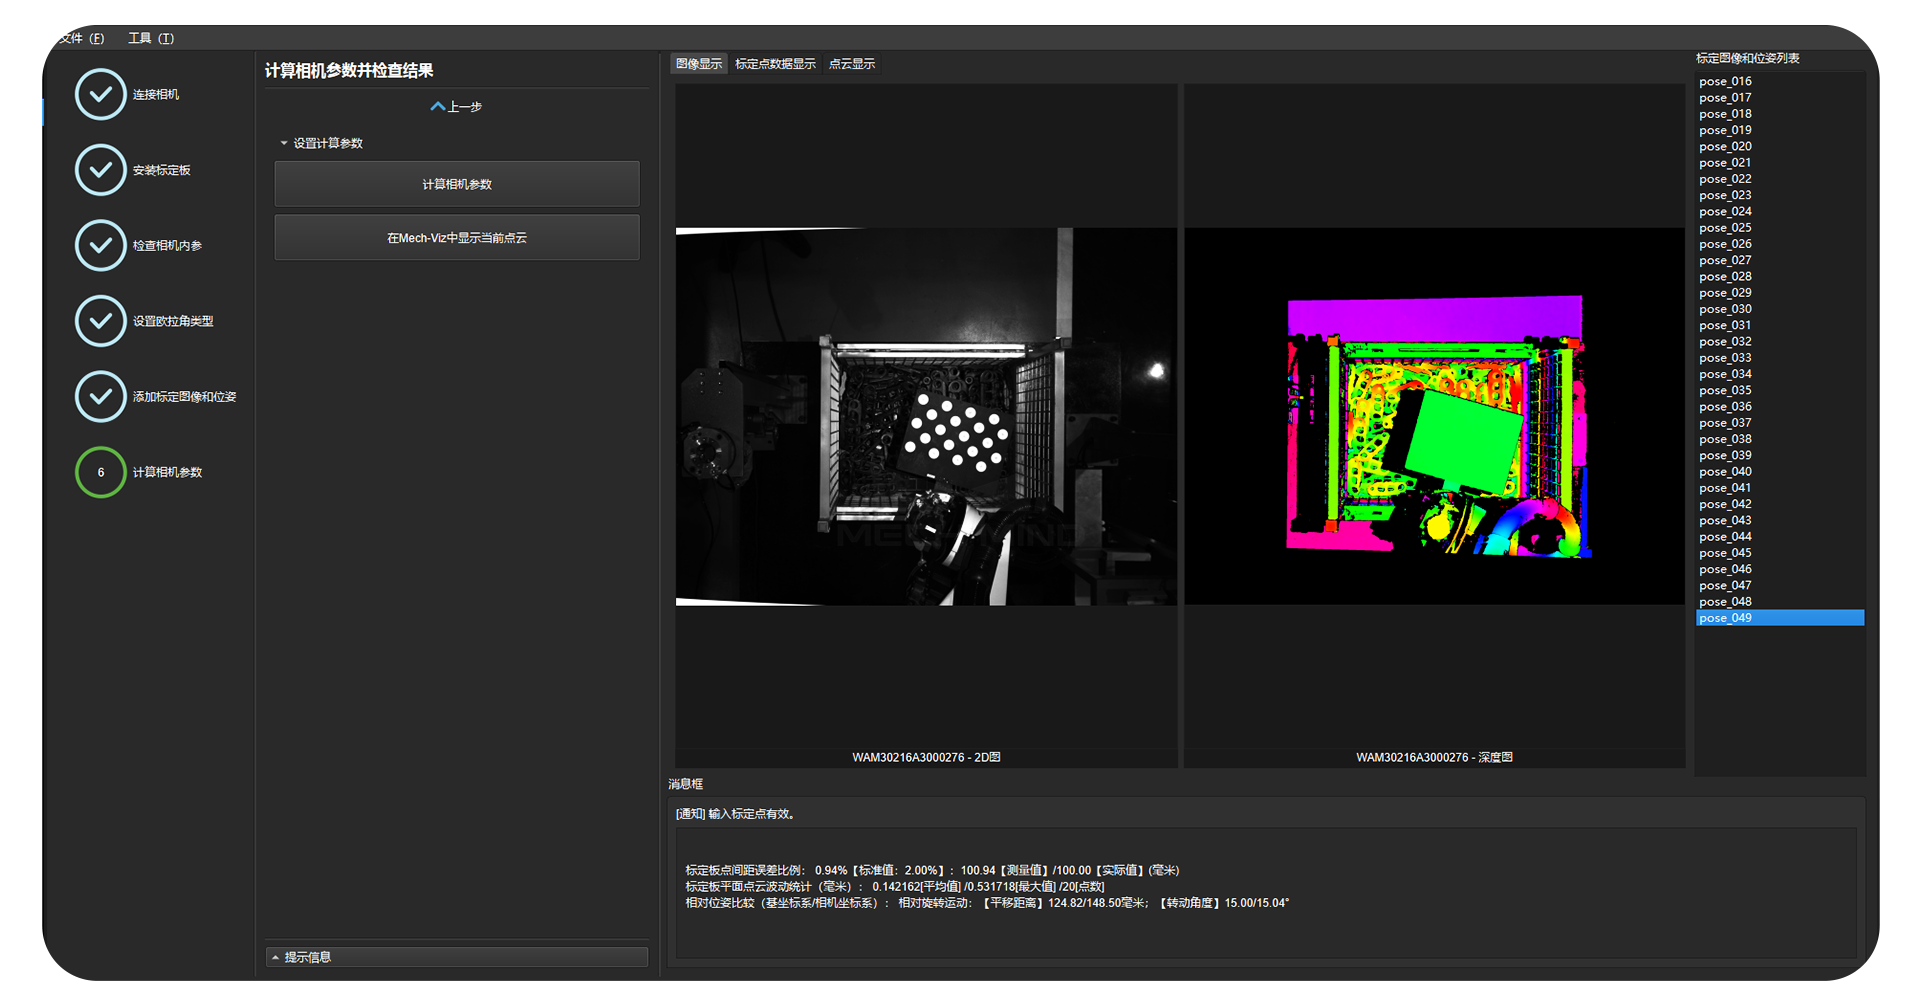Click the 连接相机 step label
This screenshot has height=1002, width=1920.
pyautogui.click(x=156, y=94)
